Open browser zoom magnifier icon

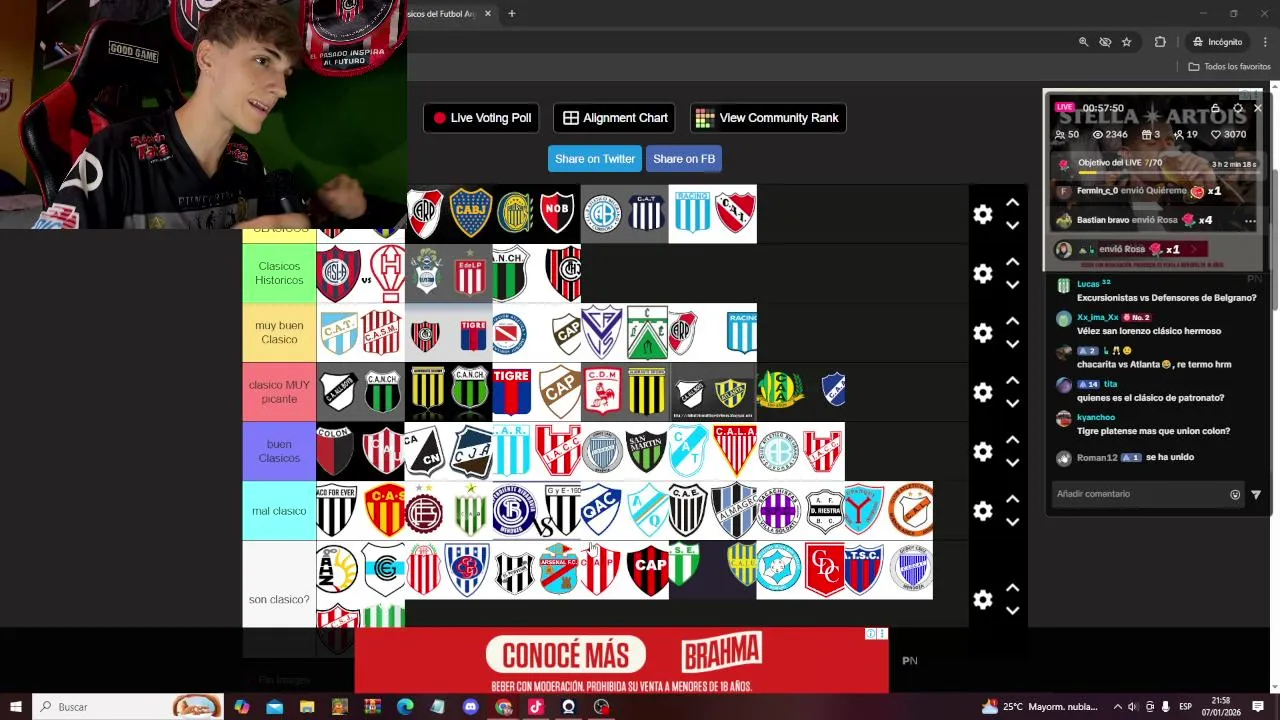pyautogui.click(x=1083, y=42)
